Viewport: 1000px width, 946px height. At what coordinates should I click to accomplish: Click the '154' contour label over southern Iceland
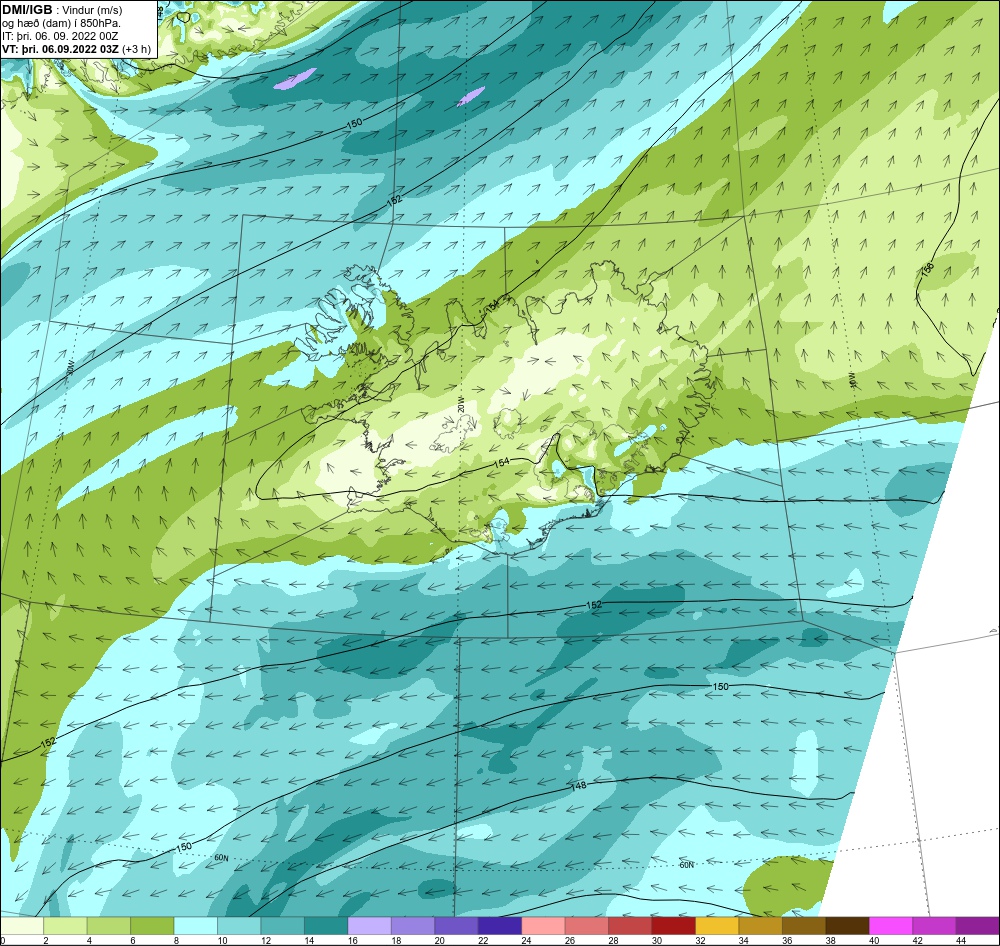pos(503,462)
